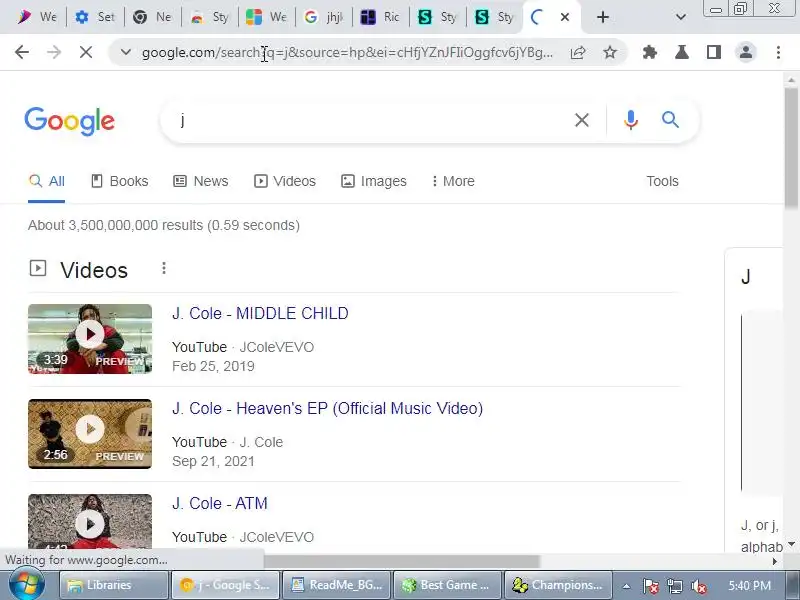Go back using the browser back arrow

pyautogui.click(x=22, y=52)
